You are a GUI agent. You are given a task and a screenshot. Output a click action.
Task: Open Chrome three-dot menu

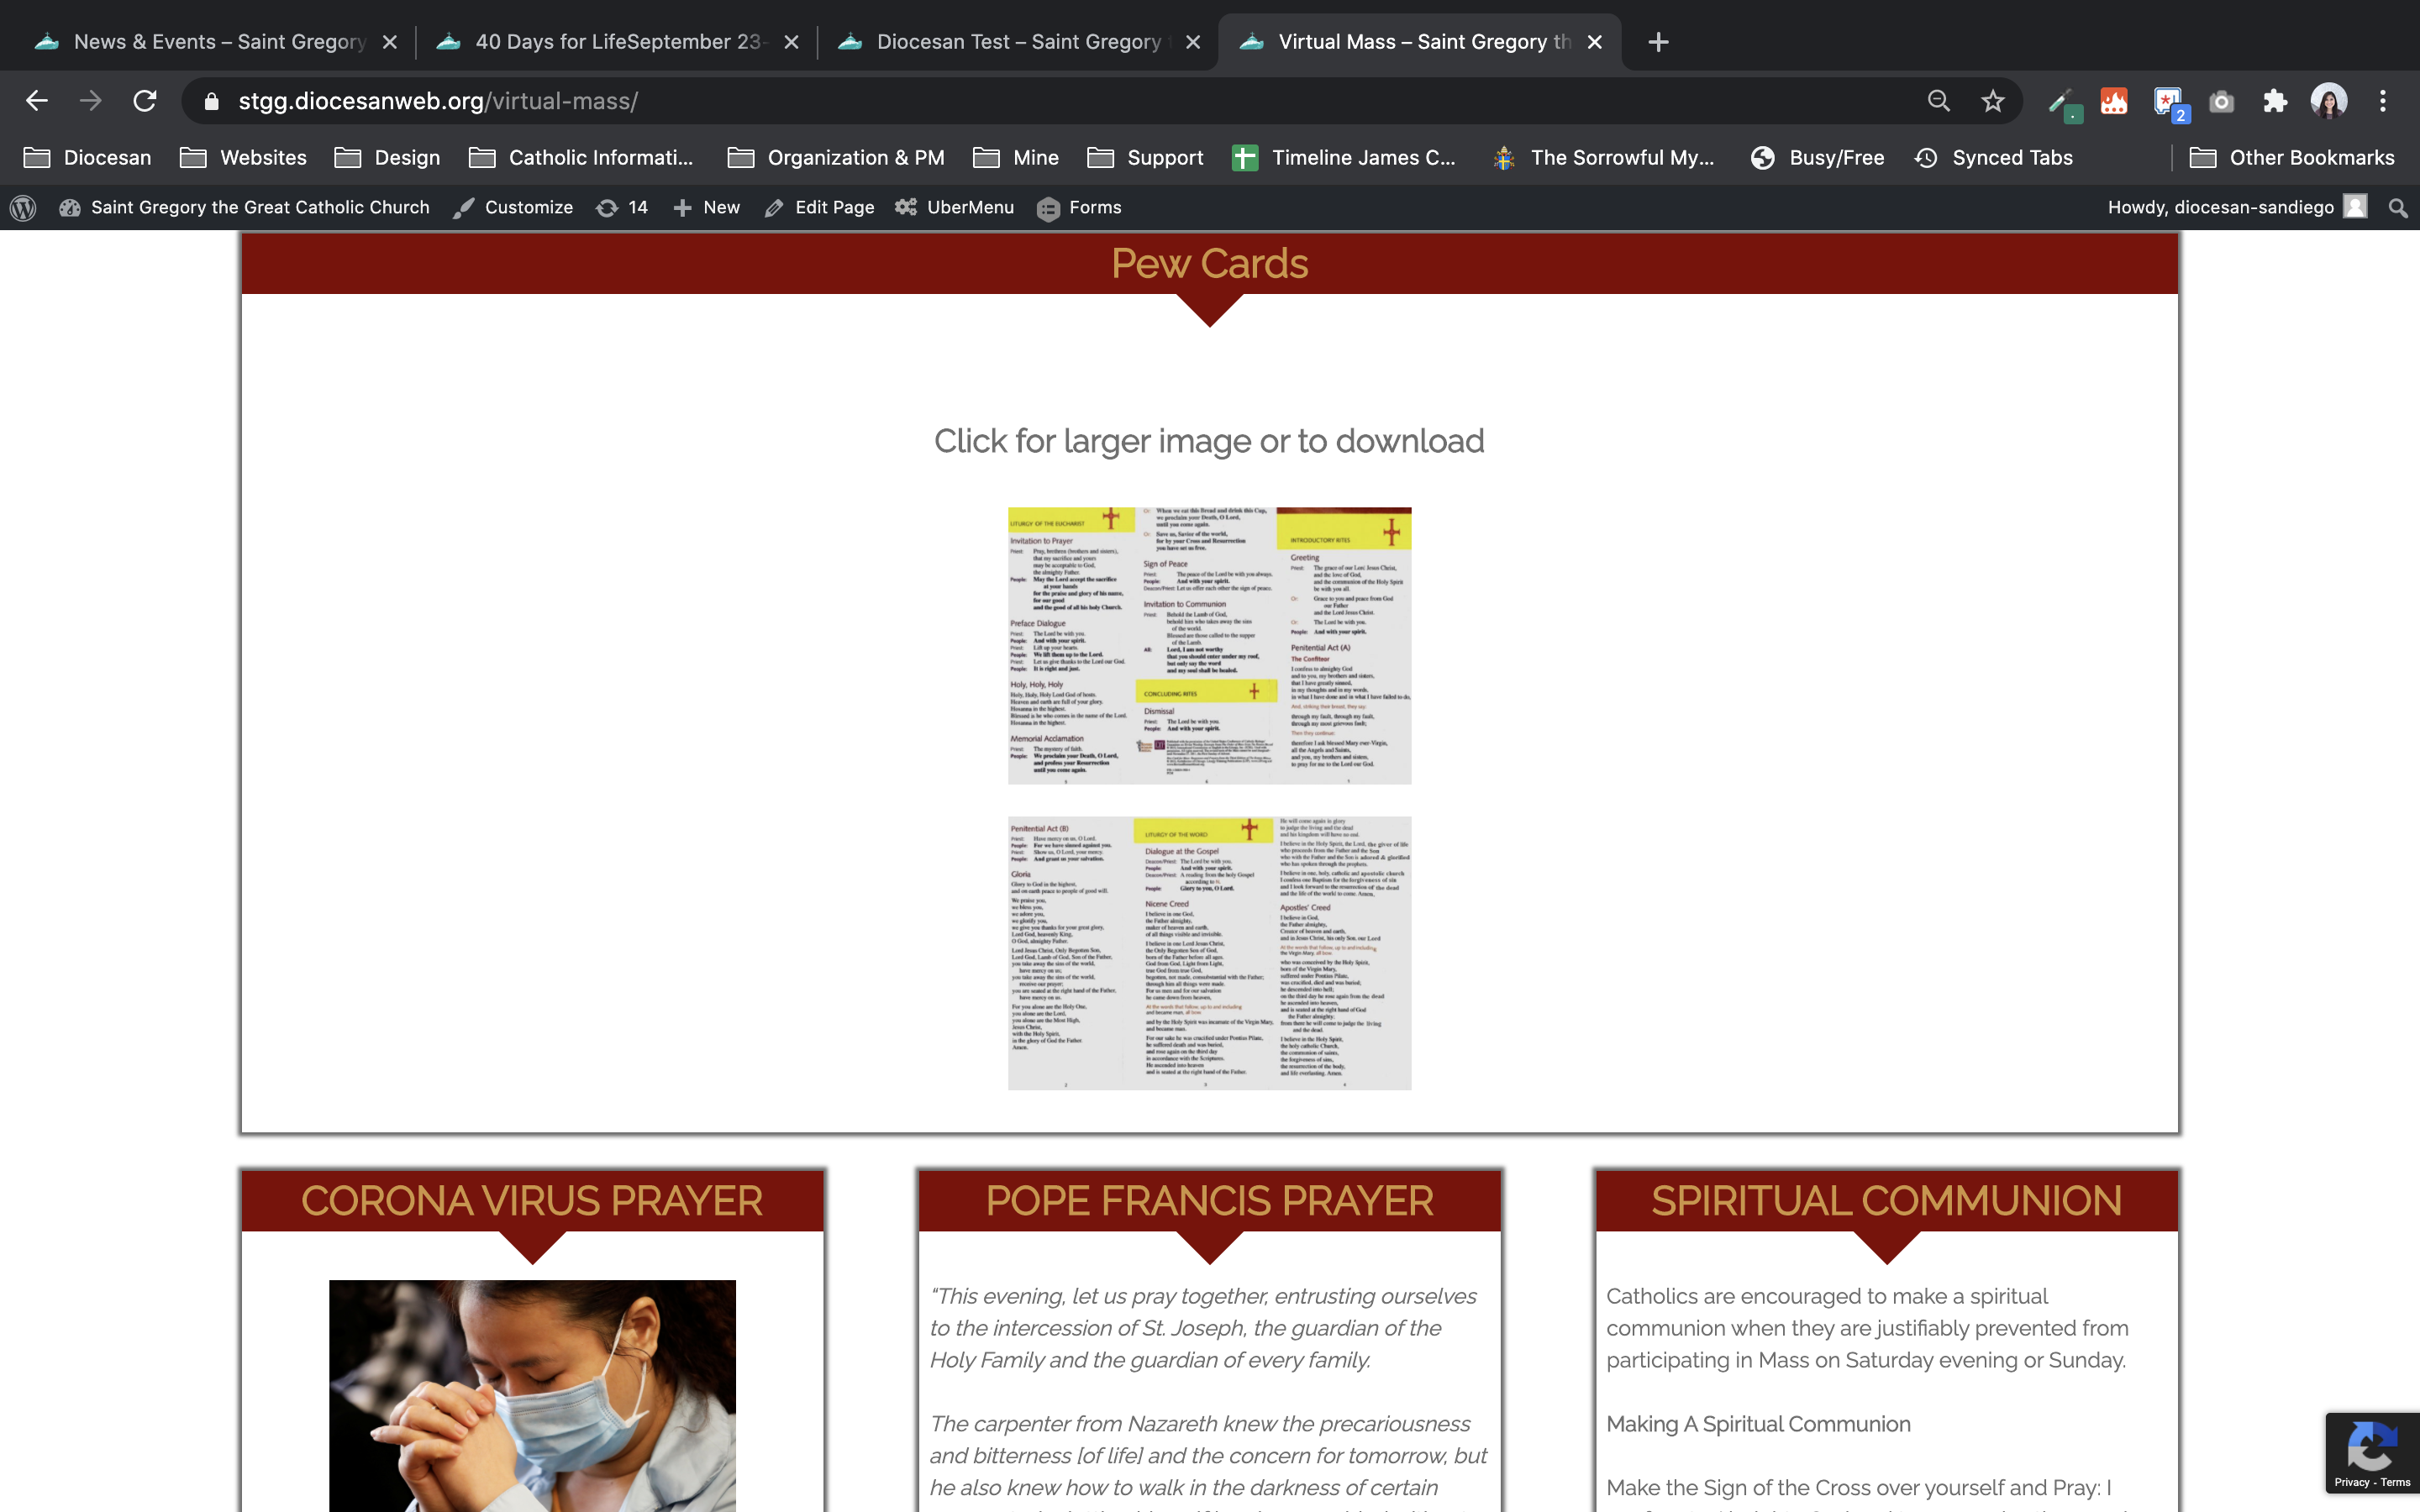pyautogui.click(x=2383, y=101)
